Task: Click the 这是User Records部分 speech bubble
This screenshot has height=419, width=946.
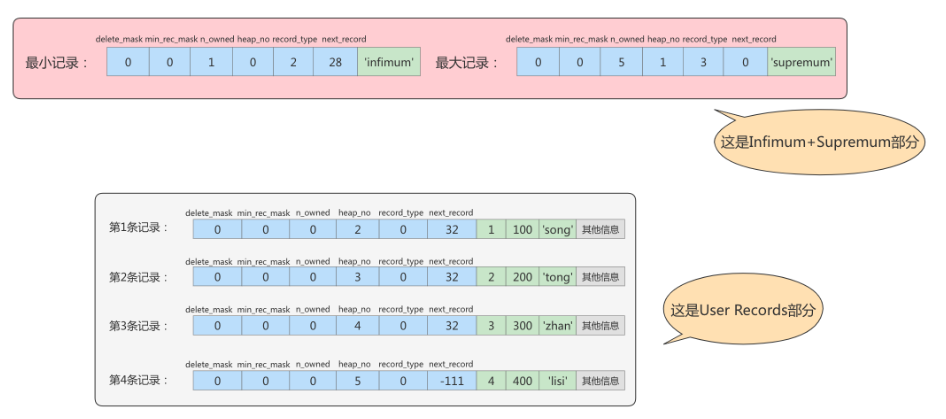Action: [x=743, y=310]
